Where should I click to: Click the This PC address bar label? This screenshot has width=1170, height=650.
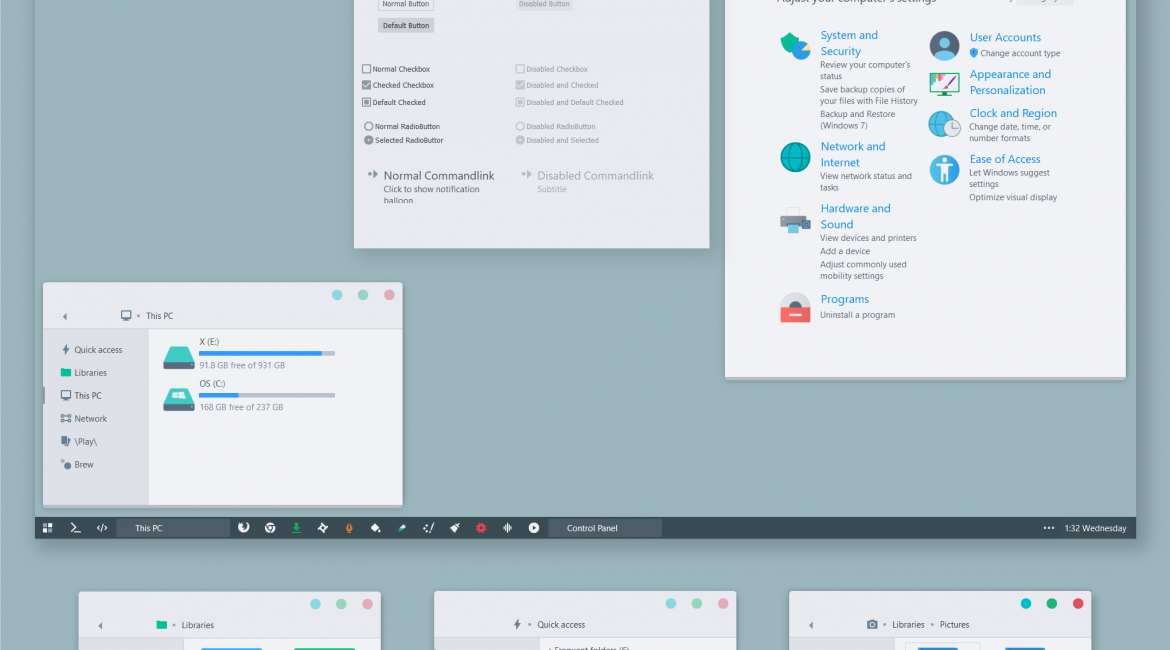(159, 316)
